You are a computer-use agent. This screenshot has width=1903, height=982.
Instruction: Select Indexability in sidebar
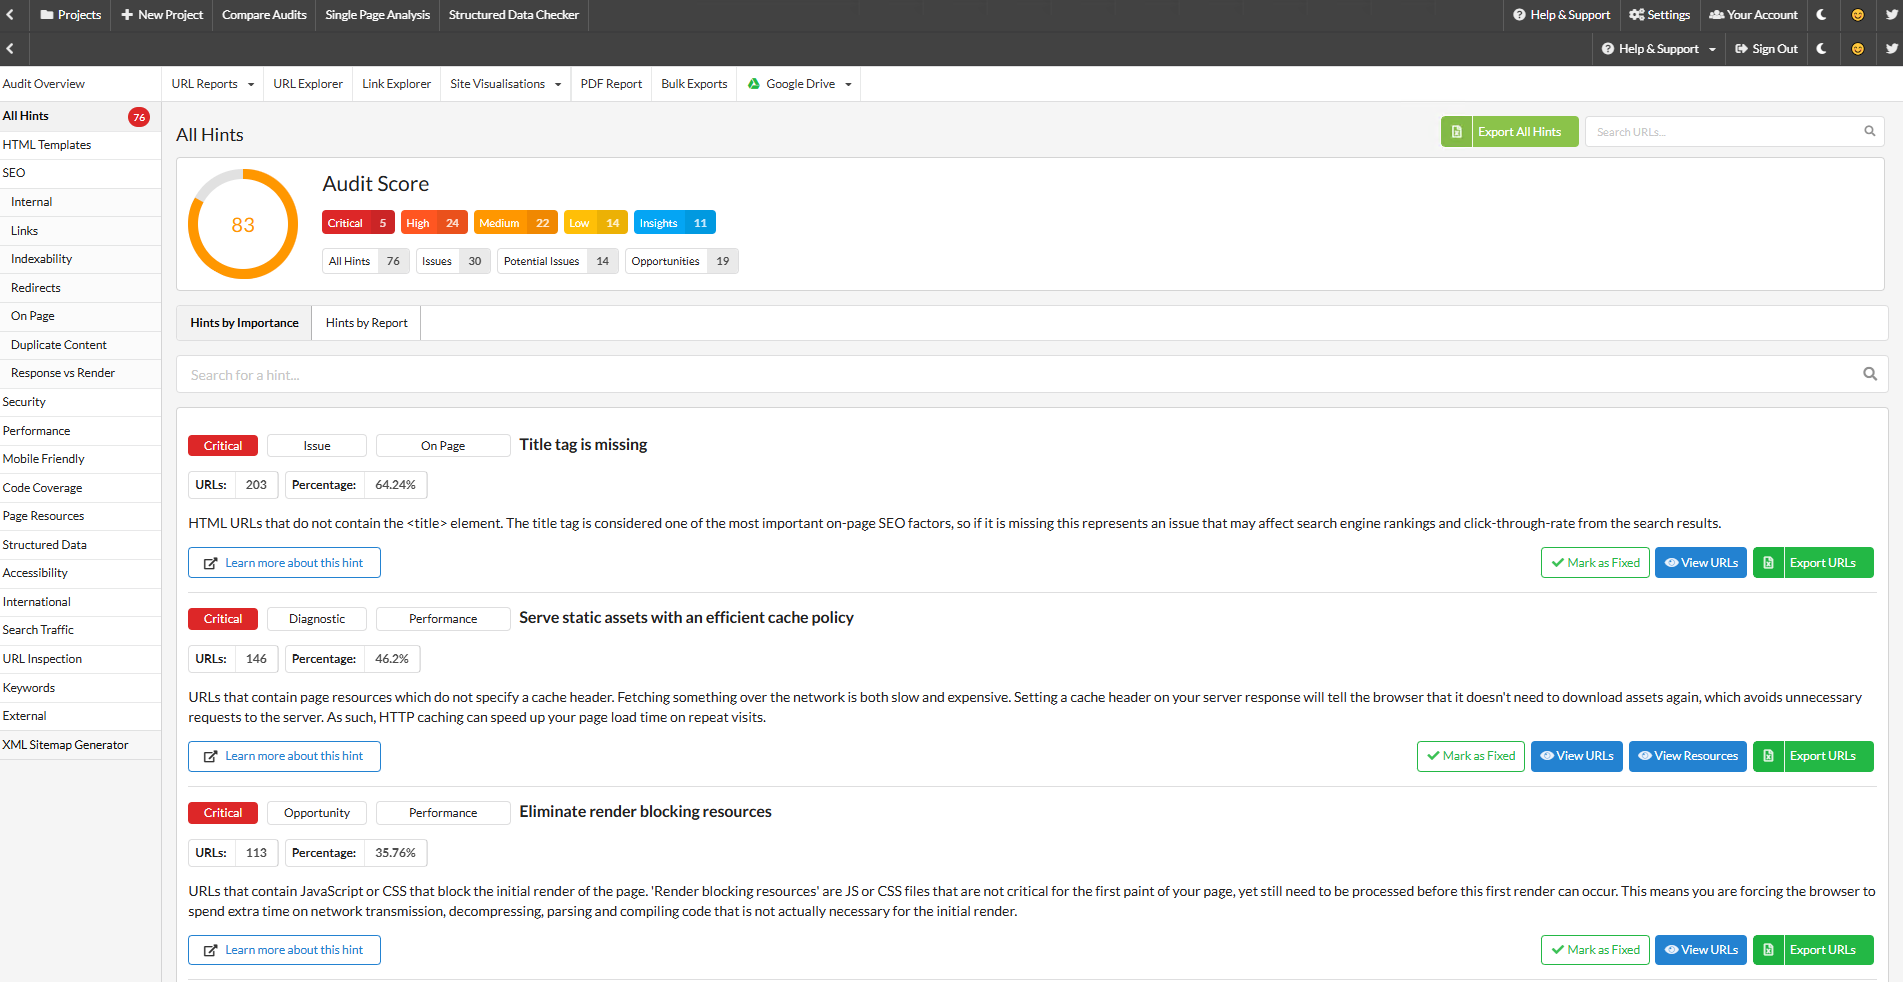tap(80, 259)
